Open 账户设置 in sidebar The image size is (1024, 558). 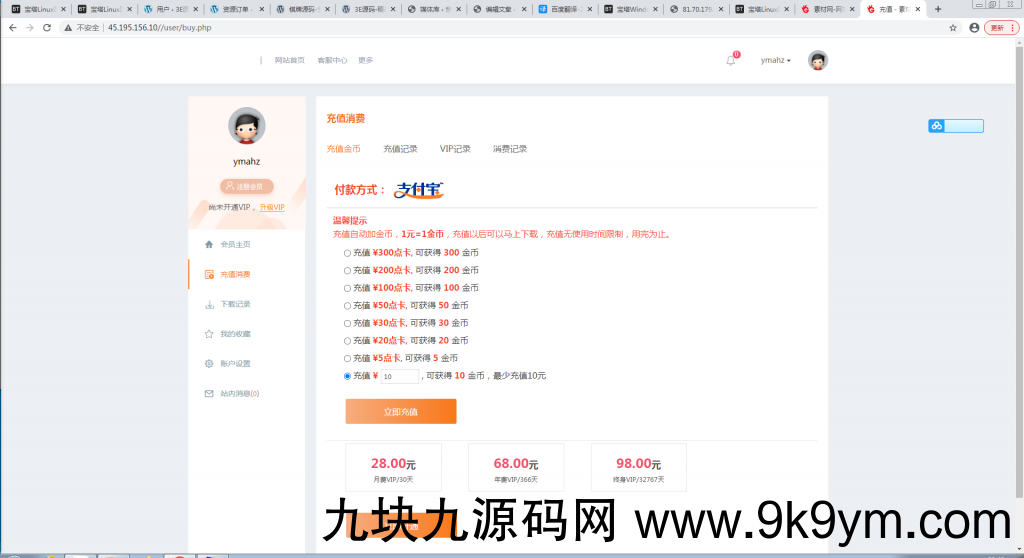[x=235, y=364]
